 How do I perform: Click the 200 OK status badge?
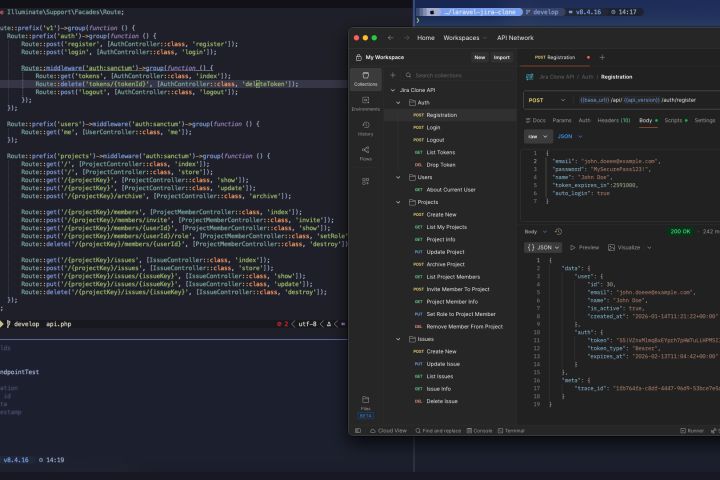pyautogui.click(x=680, y=232)
